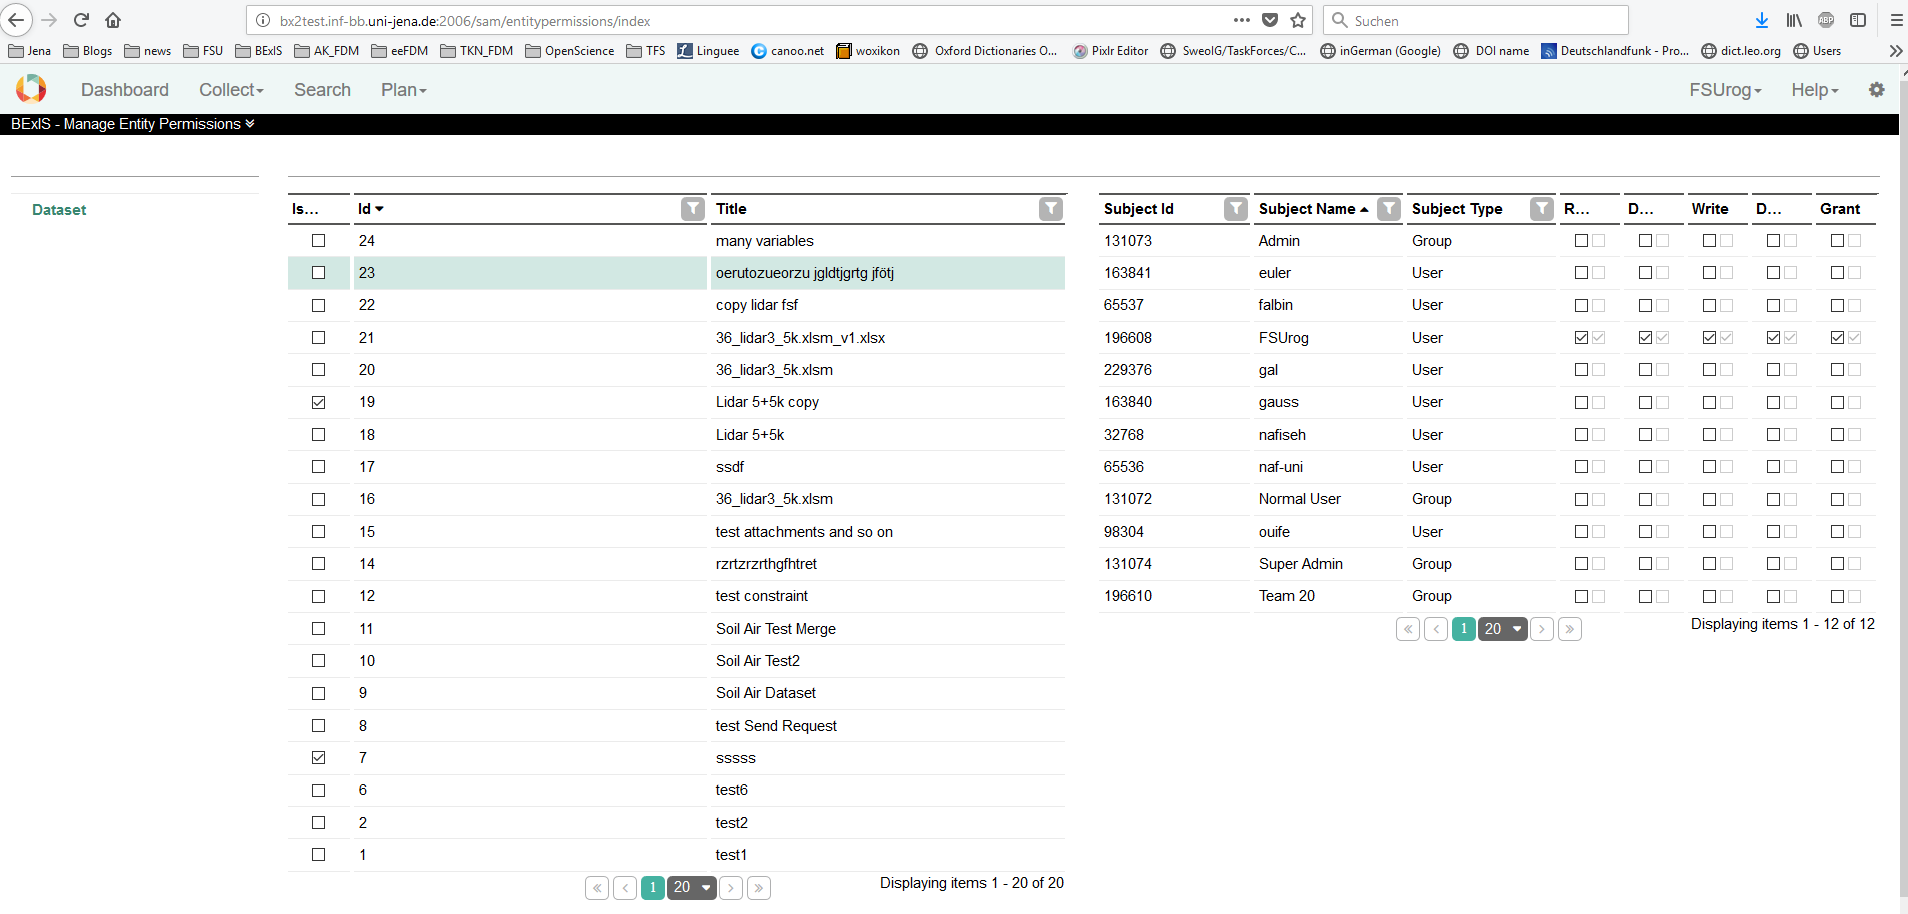Sort by the Subject Name column header
The image size is (1908, 914).
(1313, 208)
